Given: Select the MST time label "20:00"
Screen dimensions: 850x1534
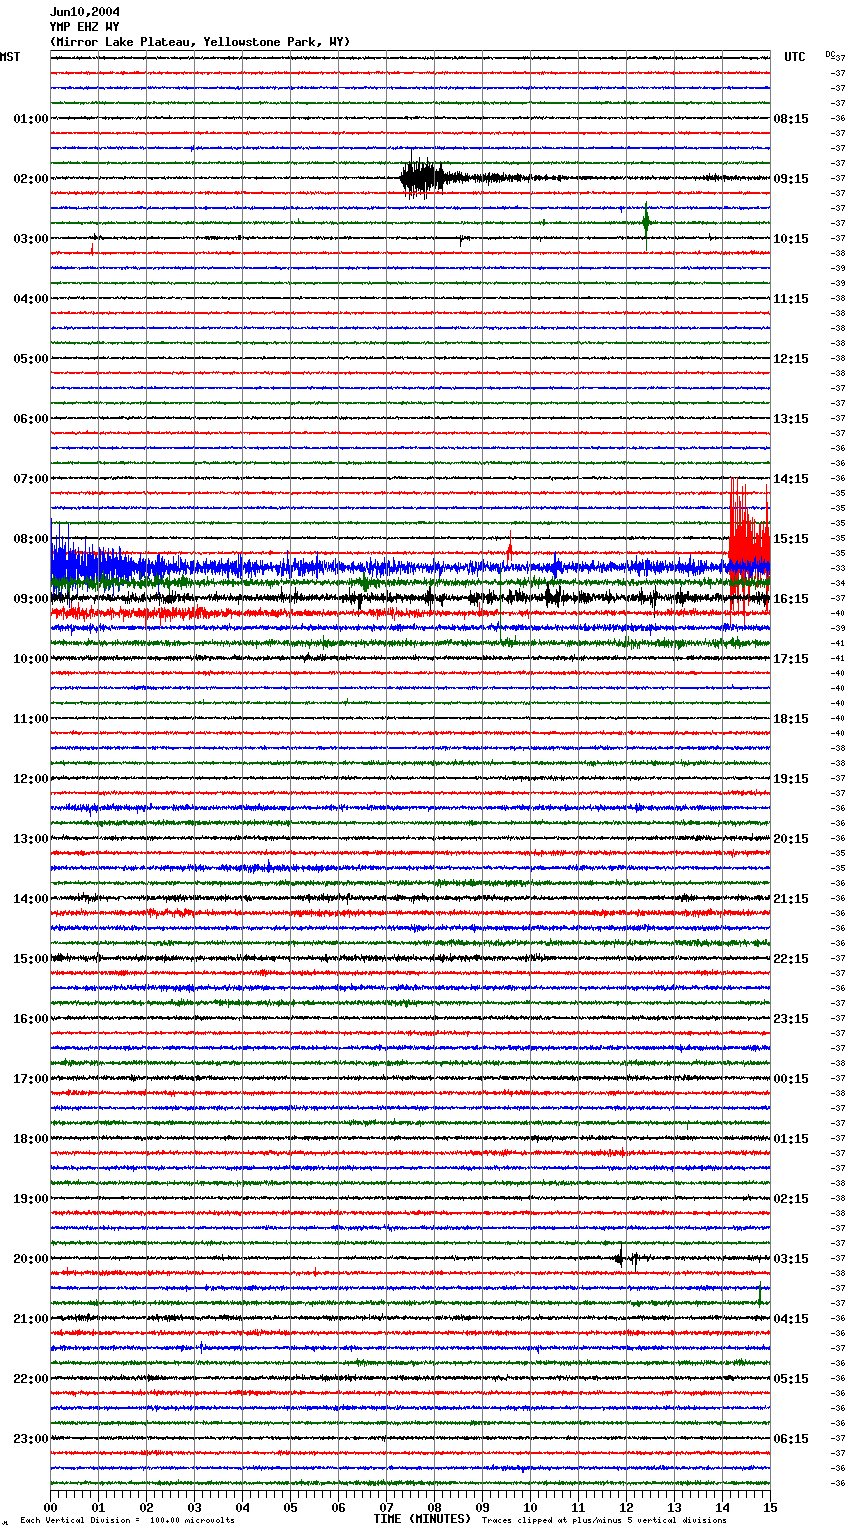Looking at the screenshot, I should (x=31, y=1259).
